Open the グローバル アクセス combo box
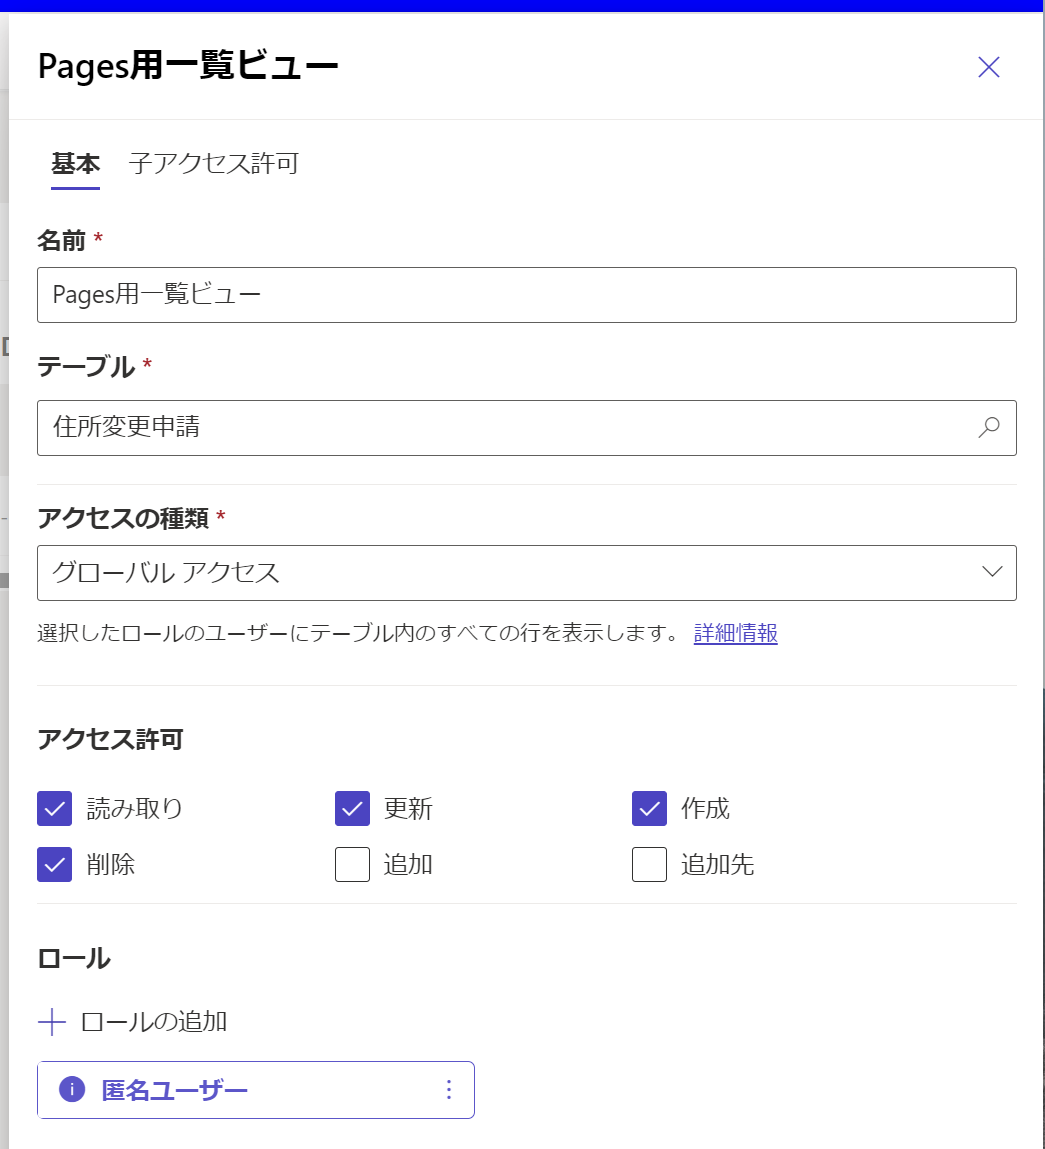This screenshot has width=1045, height=1149. click(x=500, y=573)
